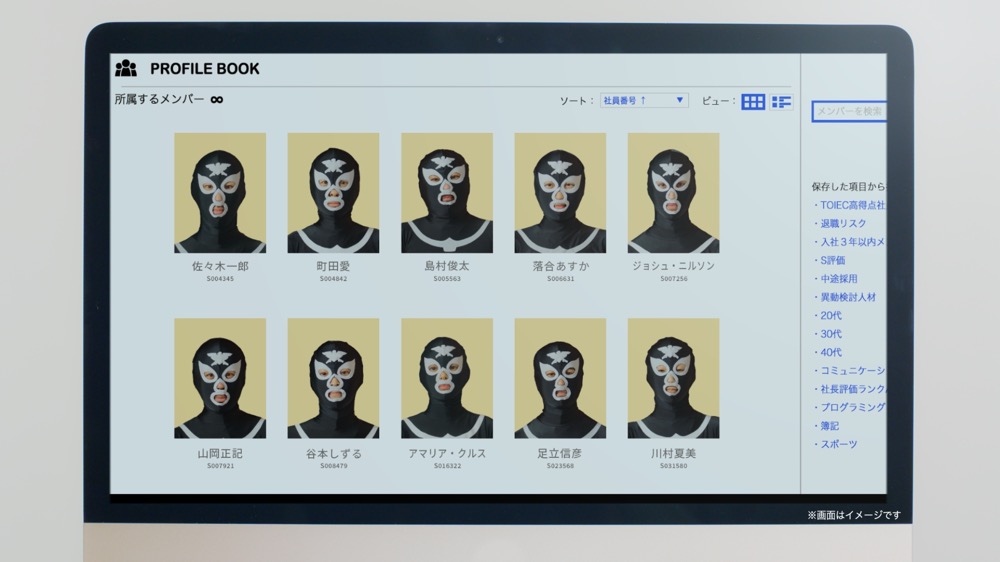Click the Profile Book people icon

click(125, 68)
